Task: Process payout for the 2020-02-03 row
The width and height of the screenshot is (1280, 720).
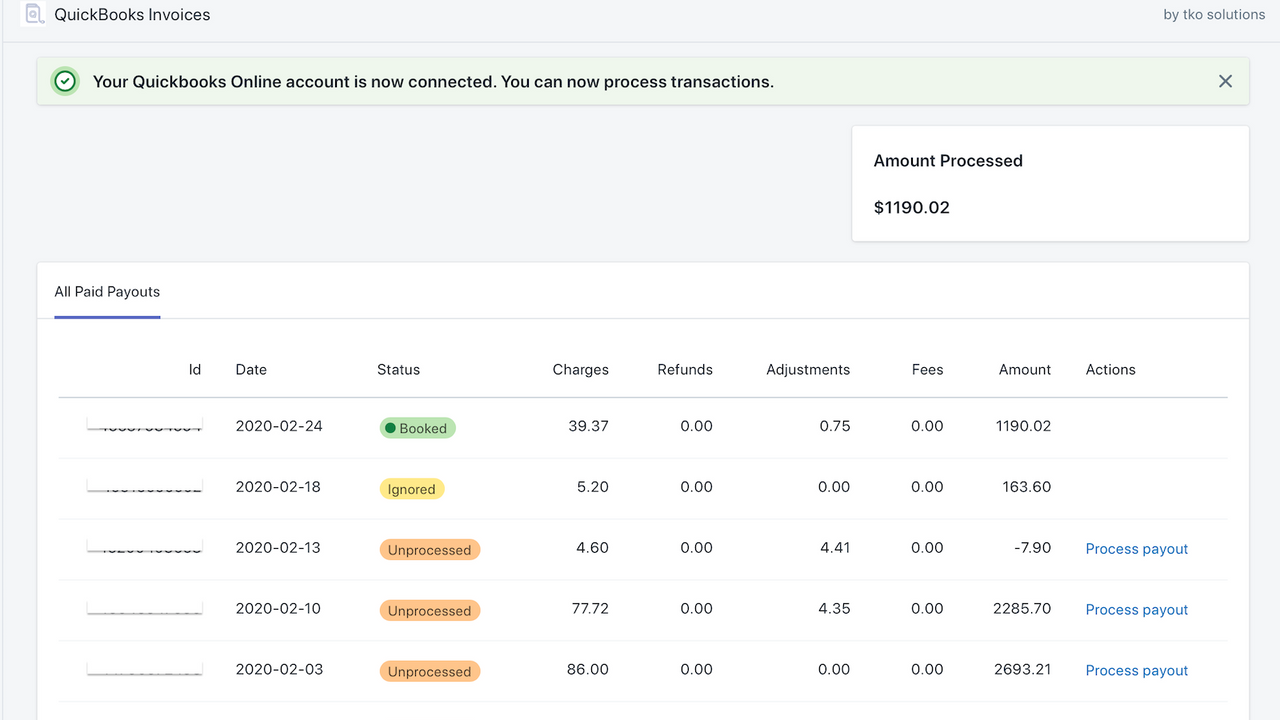Action: pyautogui.click(x=1136, y=670)
